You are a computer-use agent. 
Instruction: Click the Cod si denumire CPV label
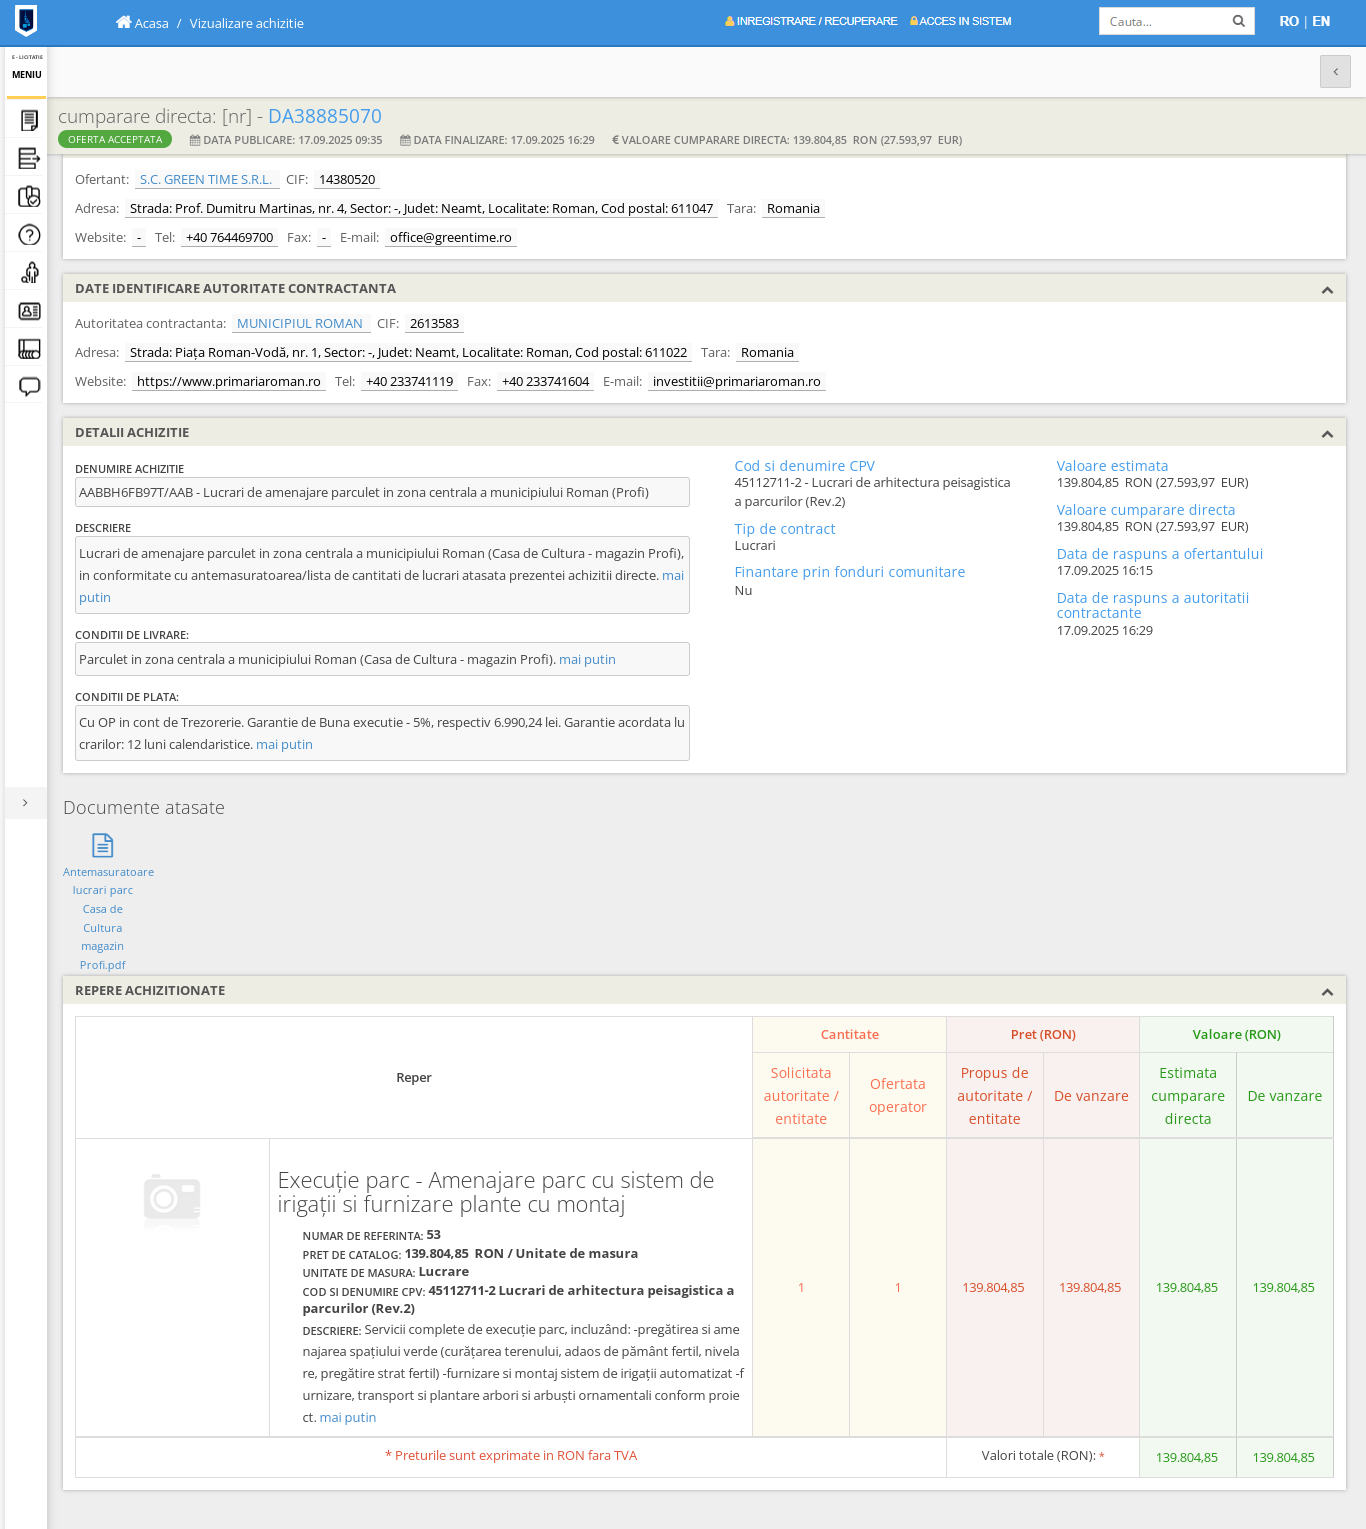coord(805,466)
